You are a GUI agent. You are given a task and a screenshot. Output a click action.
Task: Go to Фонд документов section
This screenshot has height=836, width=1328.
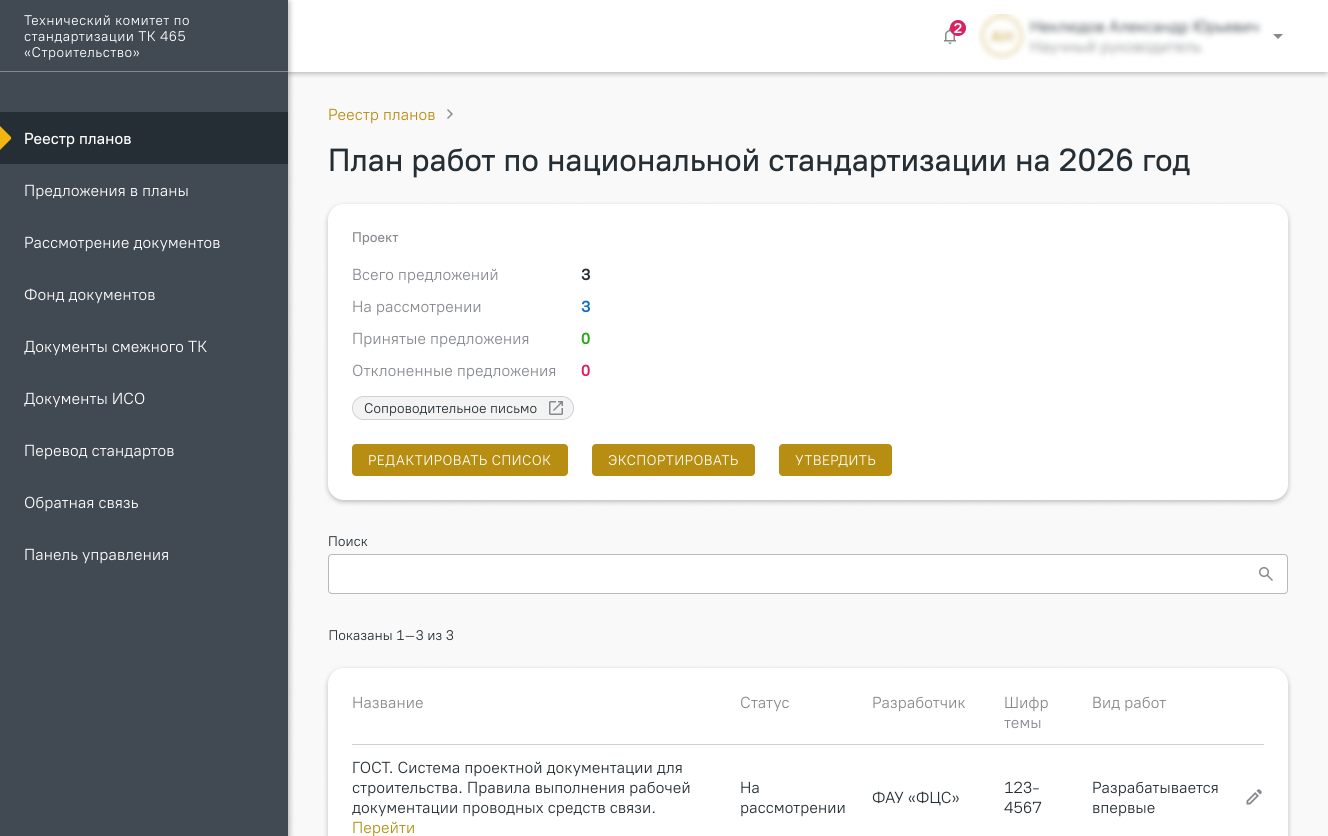click(x=89, y=295)
